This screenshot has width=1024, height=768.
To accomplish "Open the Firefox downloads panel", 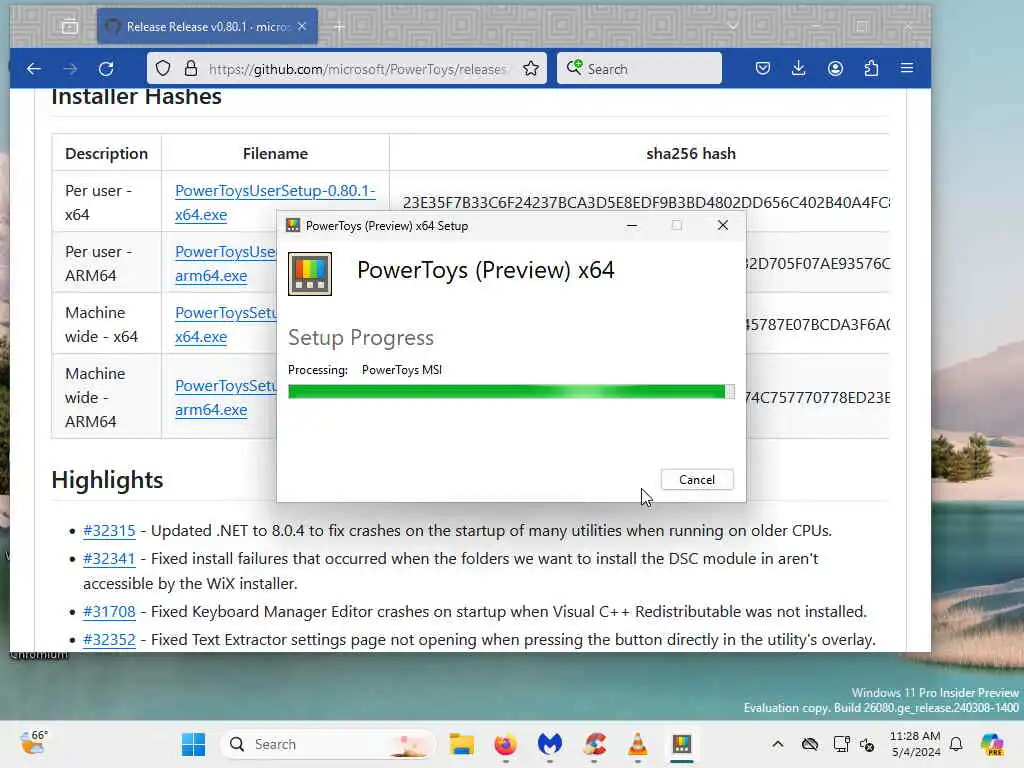I will (x=799, y=68).
